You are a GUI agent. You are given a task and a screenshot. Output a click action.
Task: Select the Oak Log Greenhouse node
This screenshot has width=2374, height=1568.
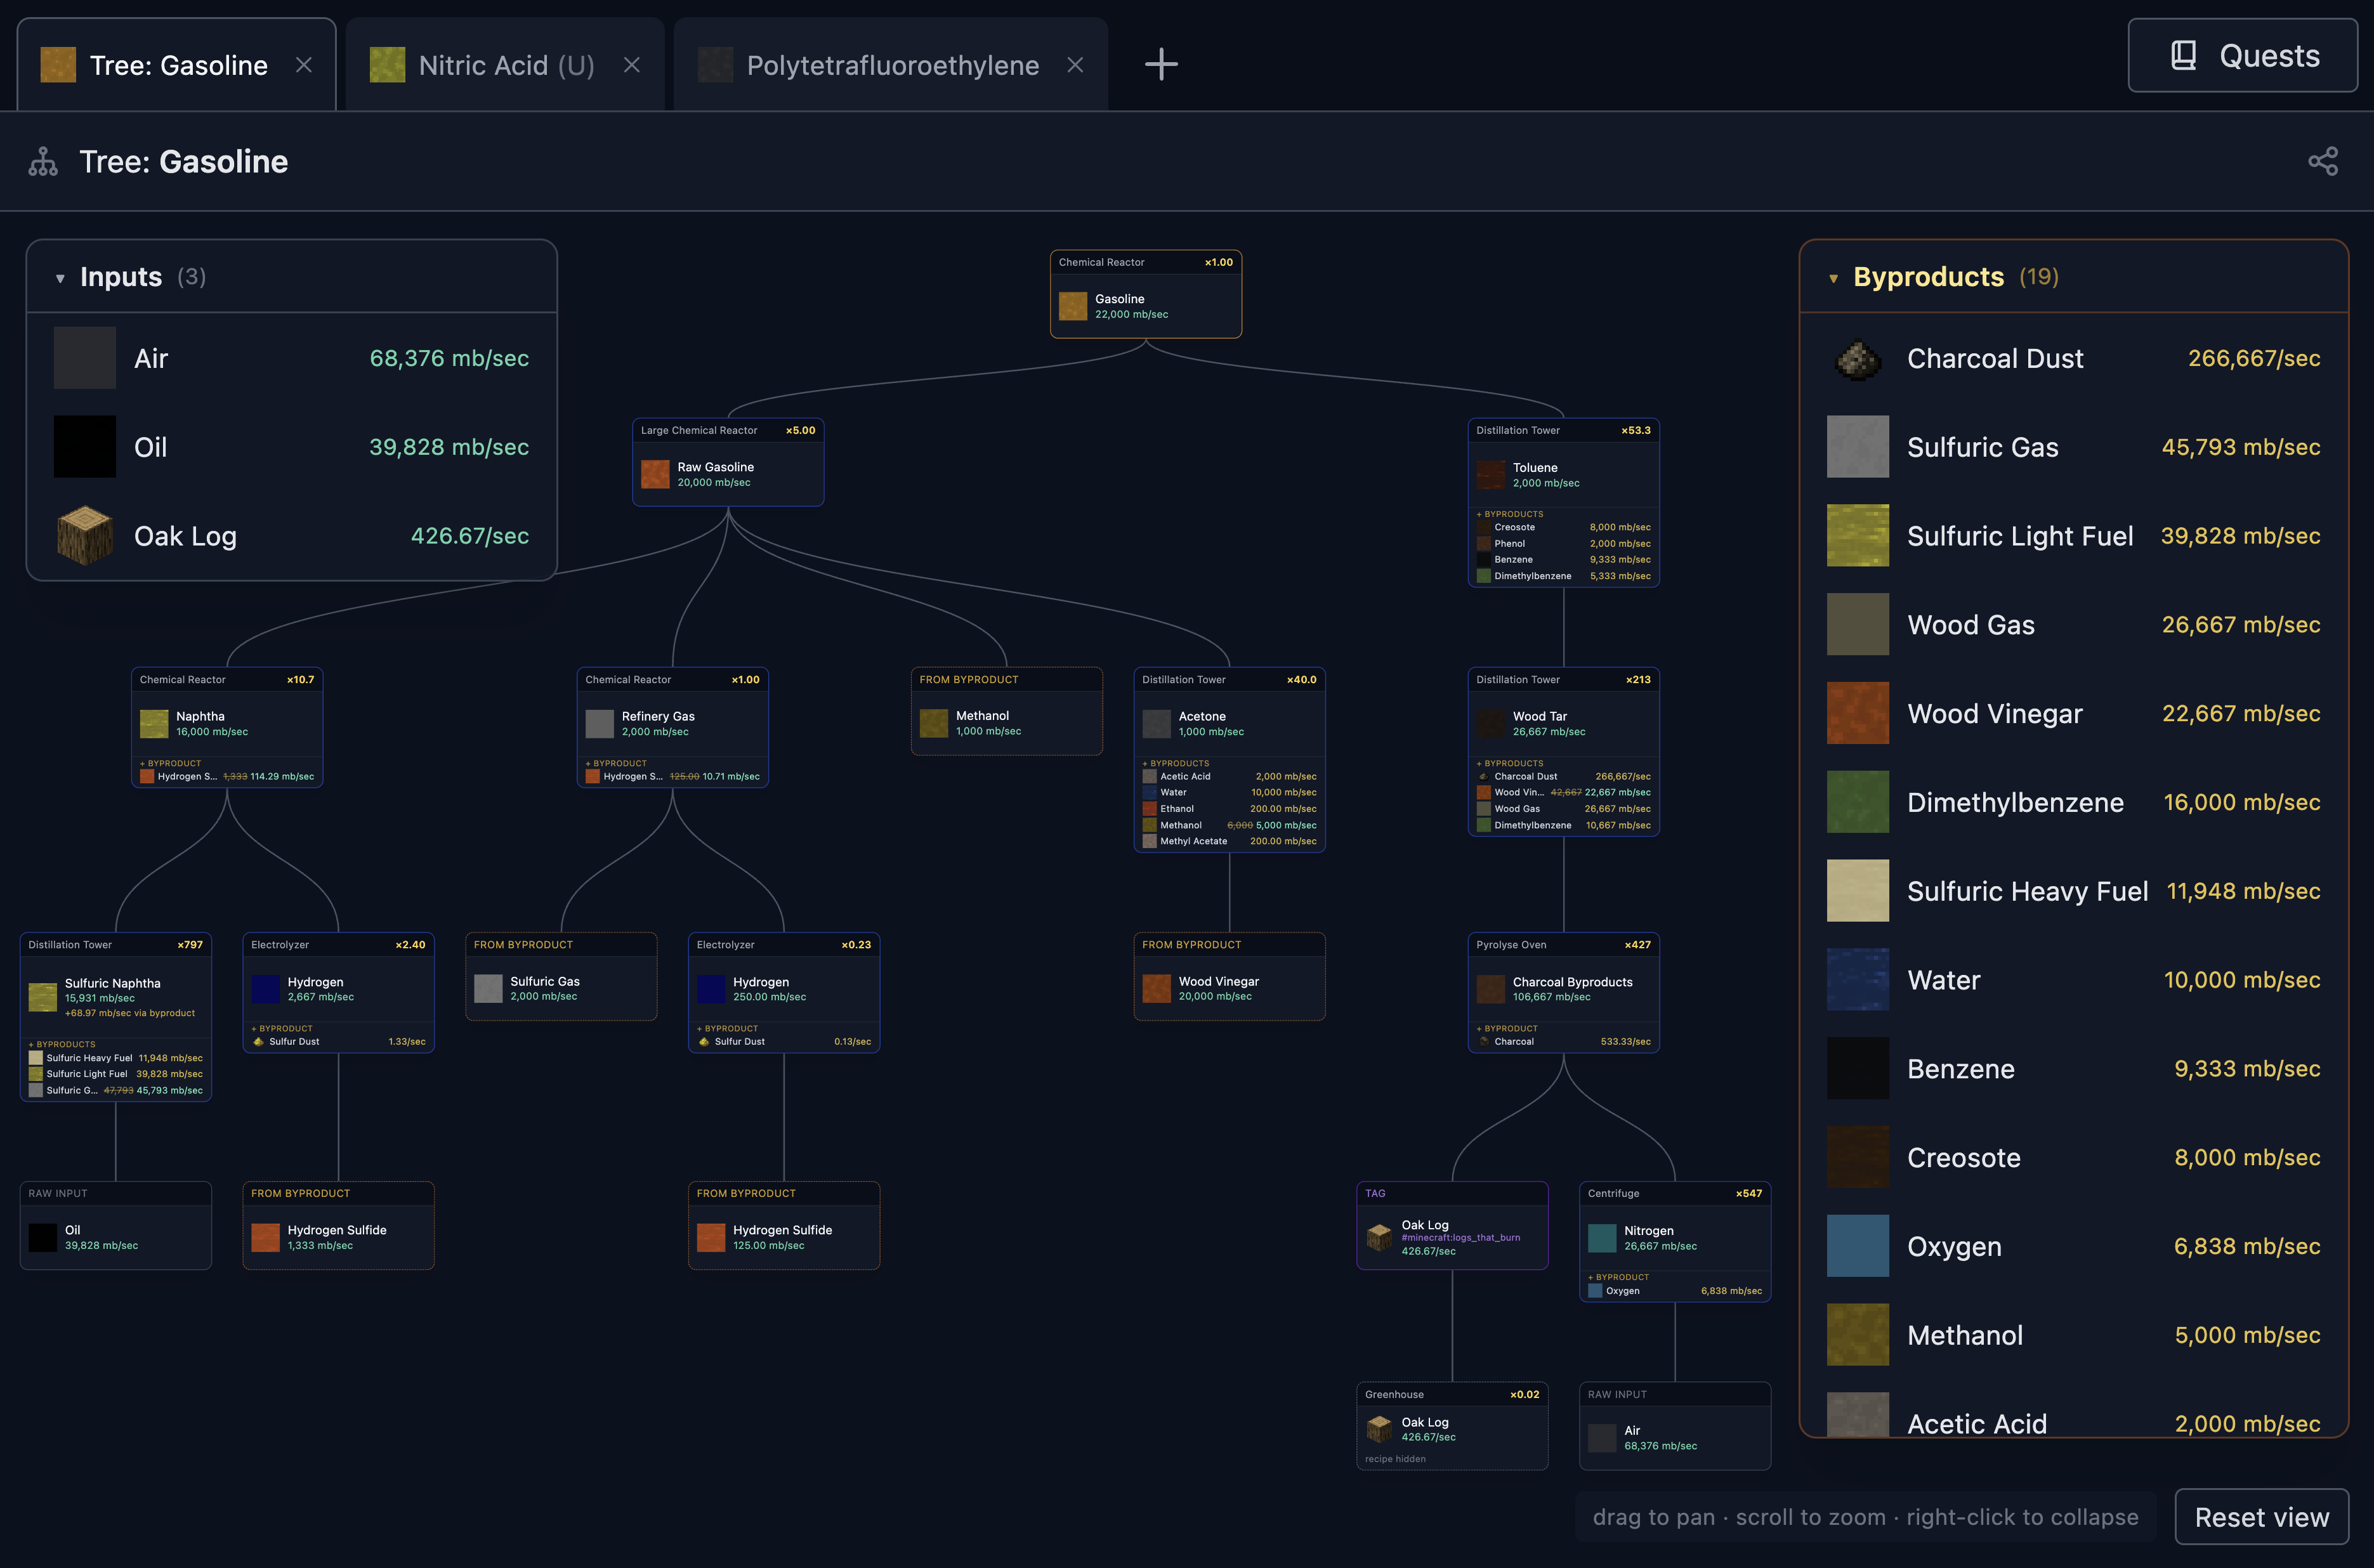point(1452,1426)
